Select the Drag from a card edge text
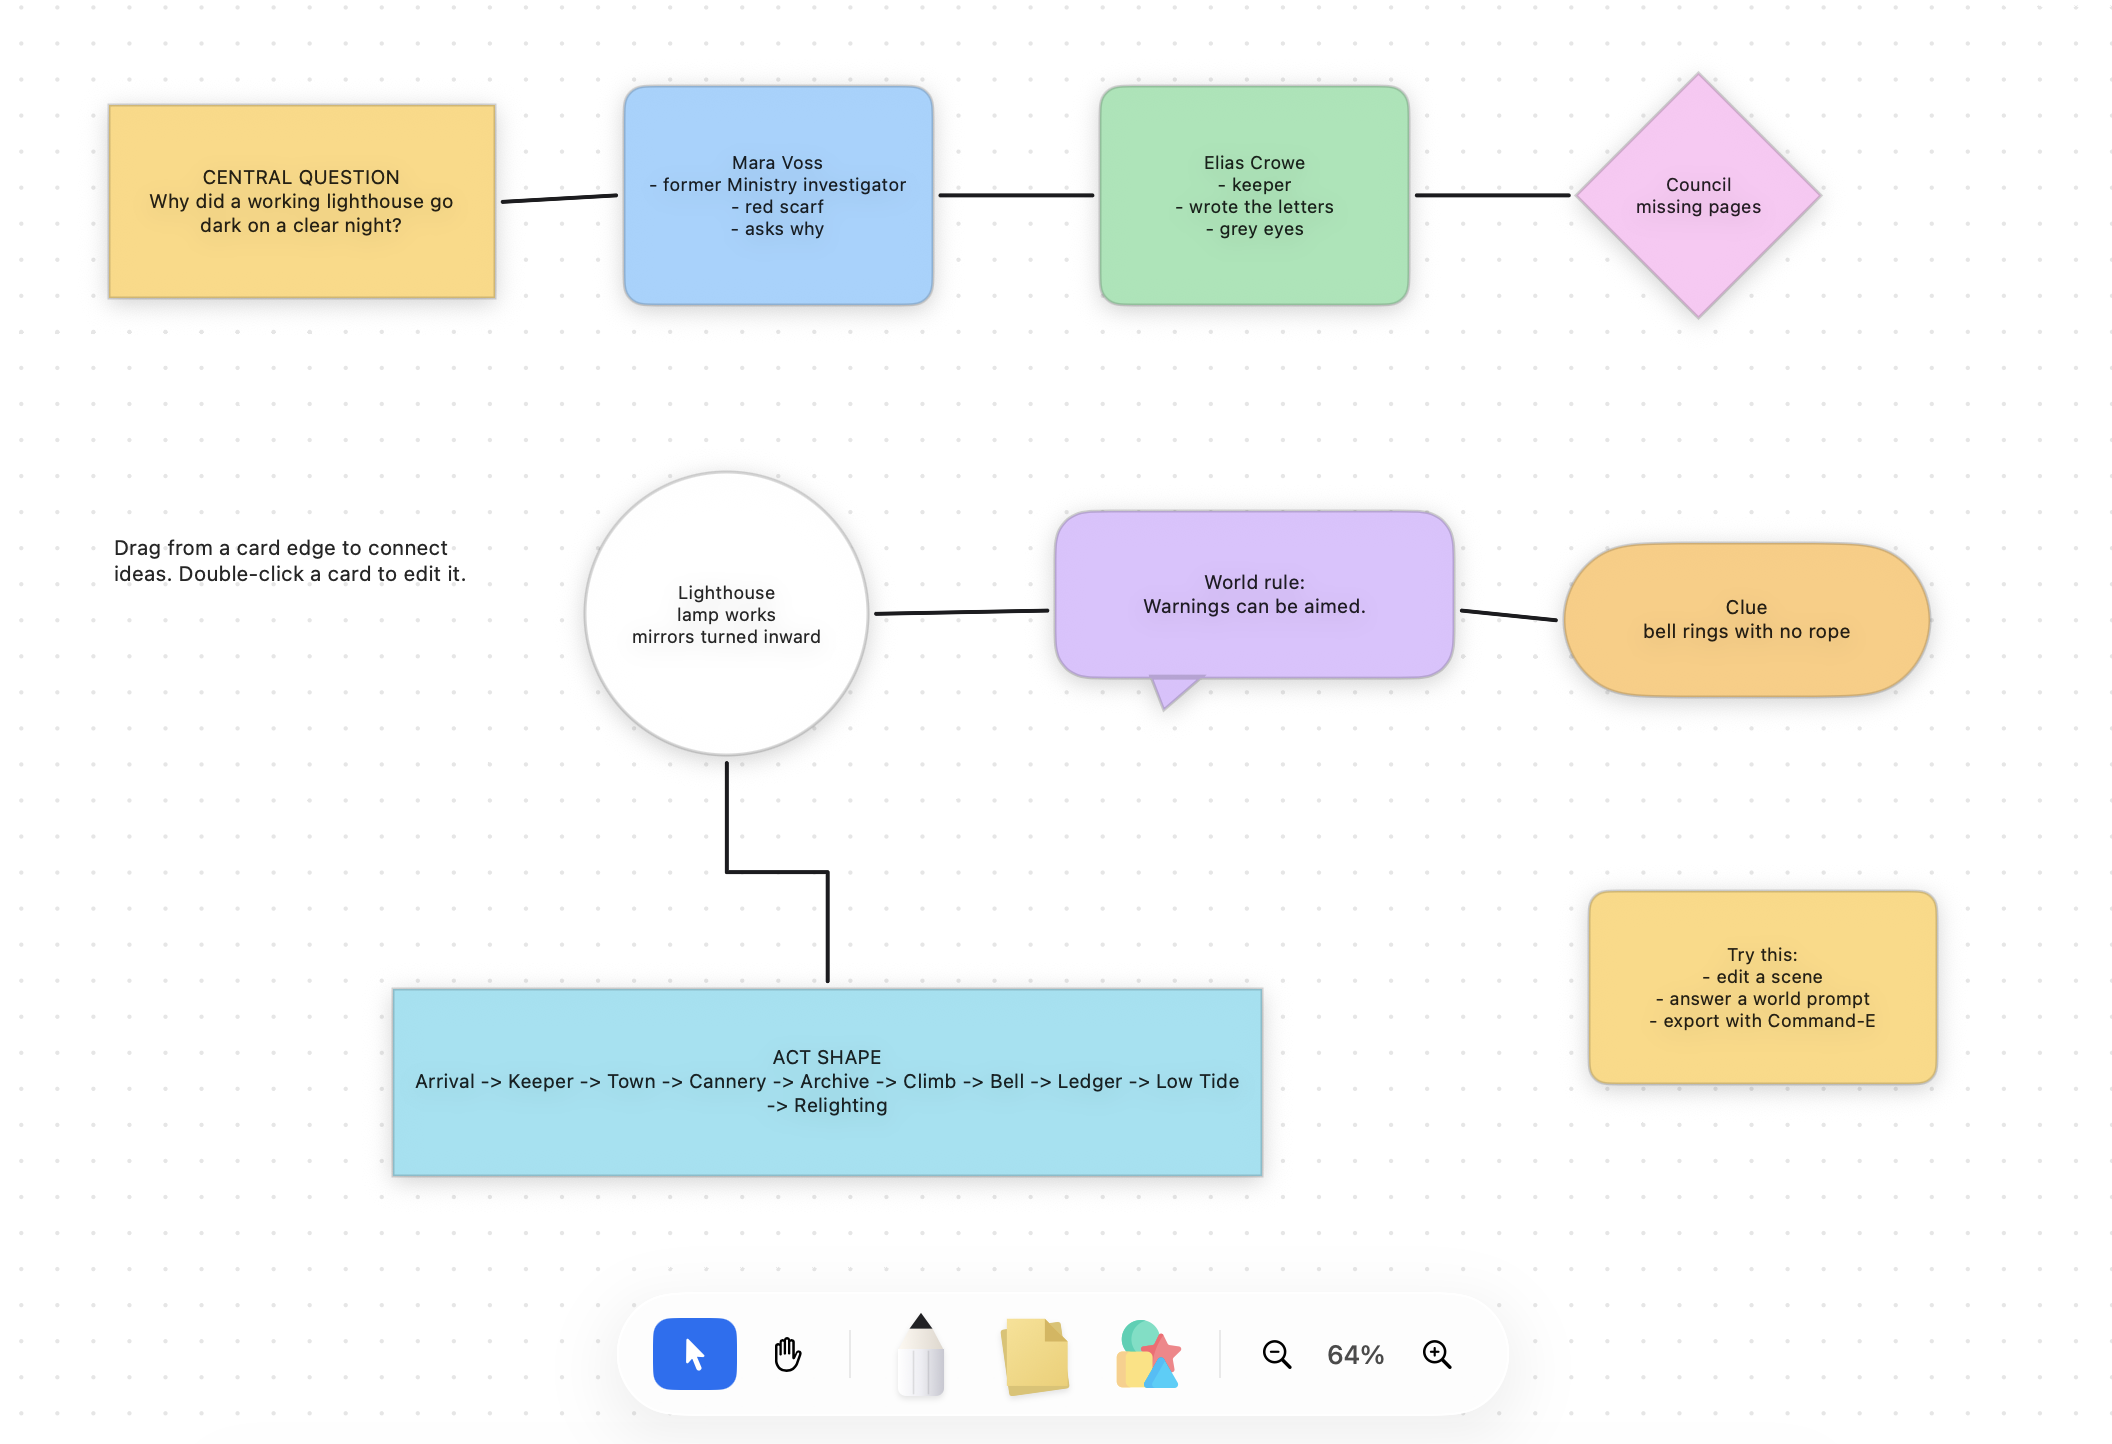 click(x=290, y=561)
